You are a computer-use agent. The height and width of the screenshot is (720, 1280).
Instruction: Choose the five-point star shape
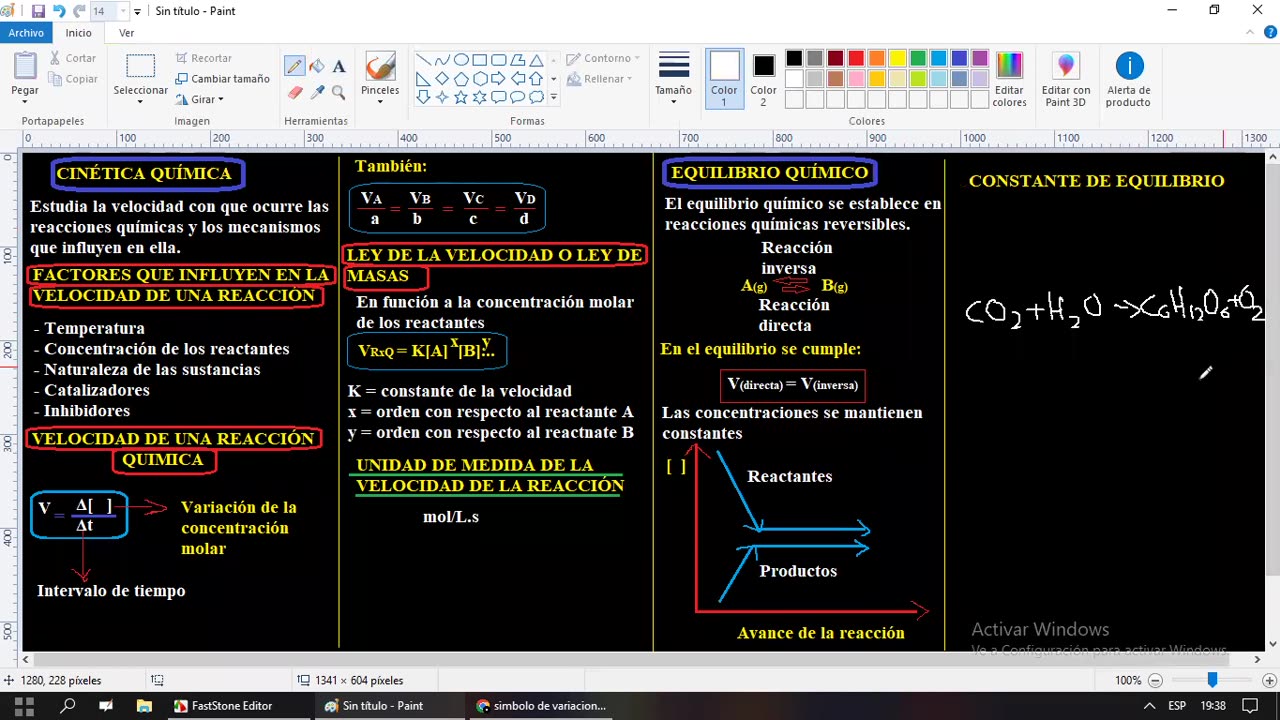point(460,97)
